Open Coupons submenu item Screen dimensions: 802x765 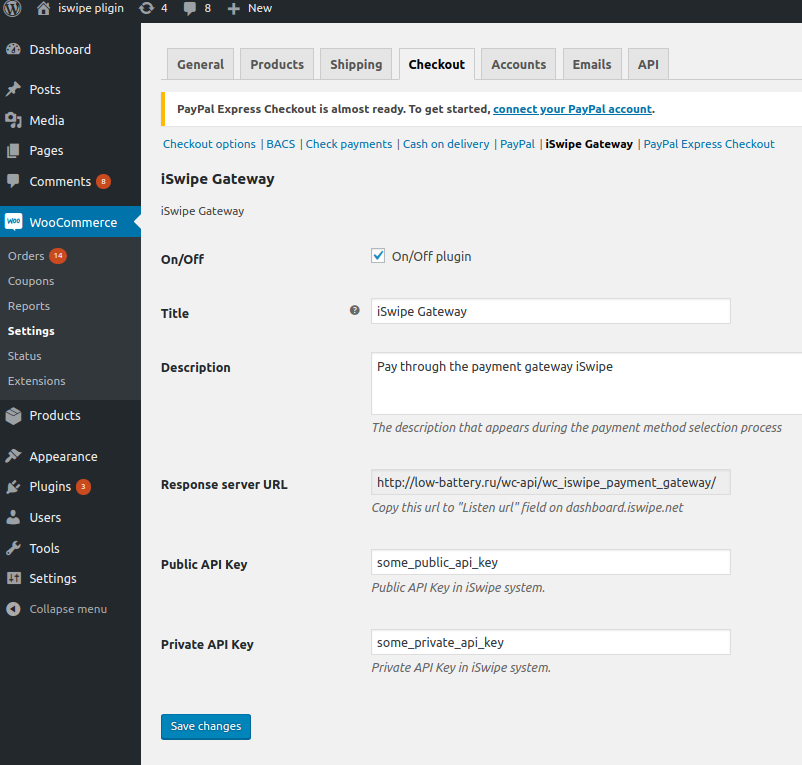click(x=31, y=281)
